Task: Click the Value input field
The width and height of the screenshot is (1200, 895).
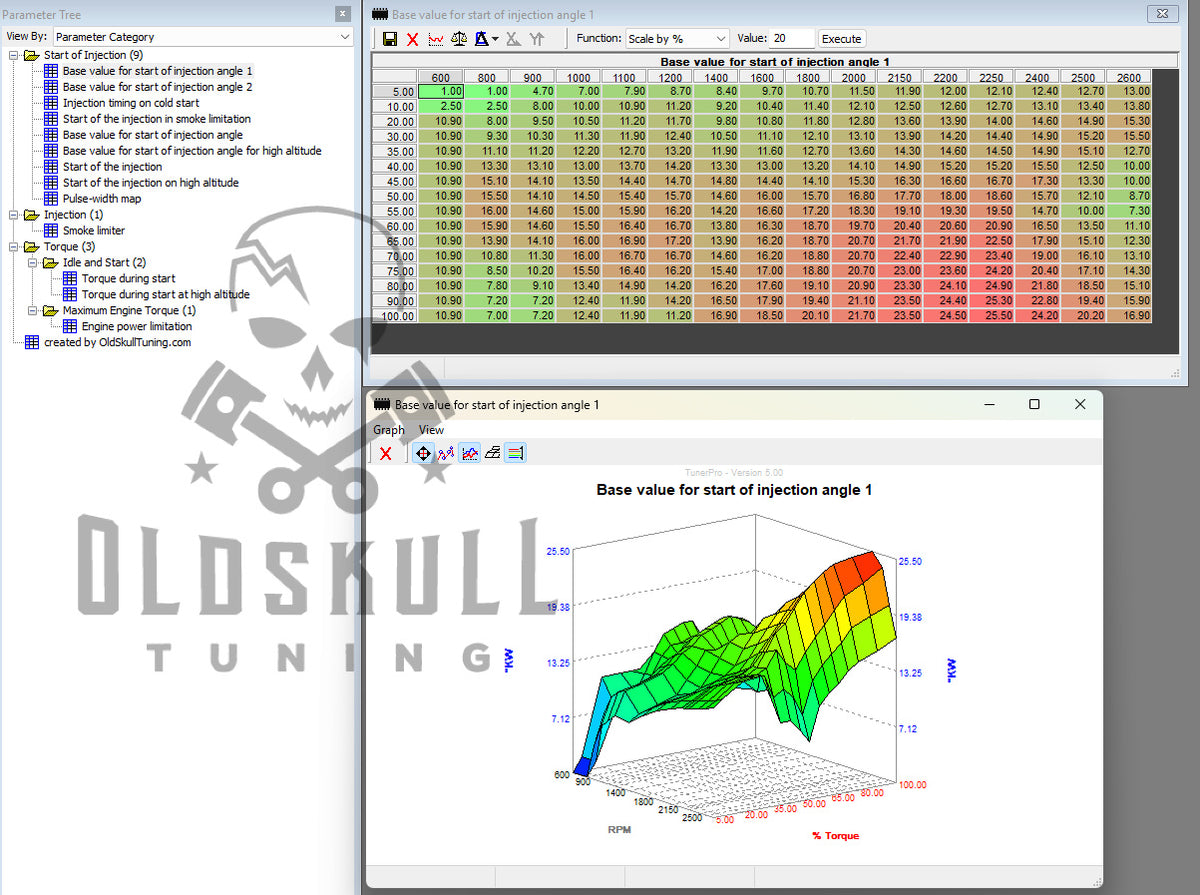Action: [x=792, y=39]
